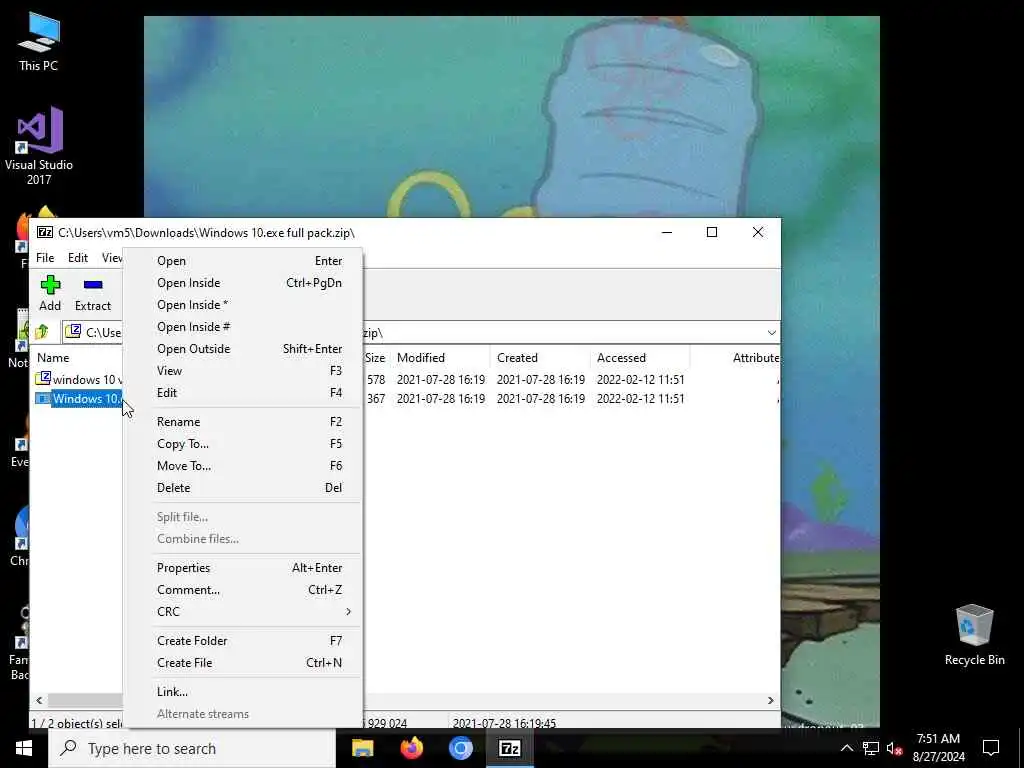Click 7-Zip title bar app icon

(x=44, y=232)
